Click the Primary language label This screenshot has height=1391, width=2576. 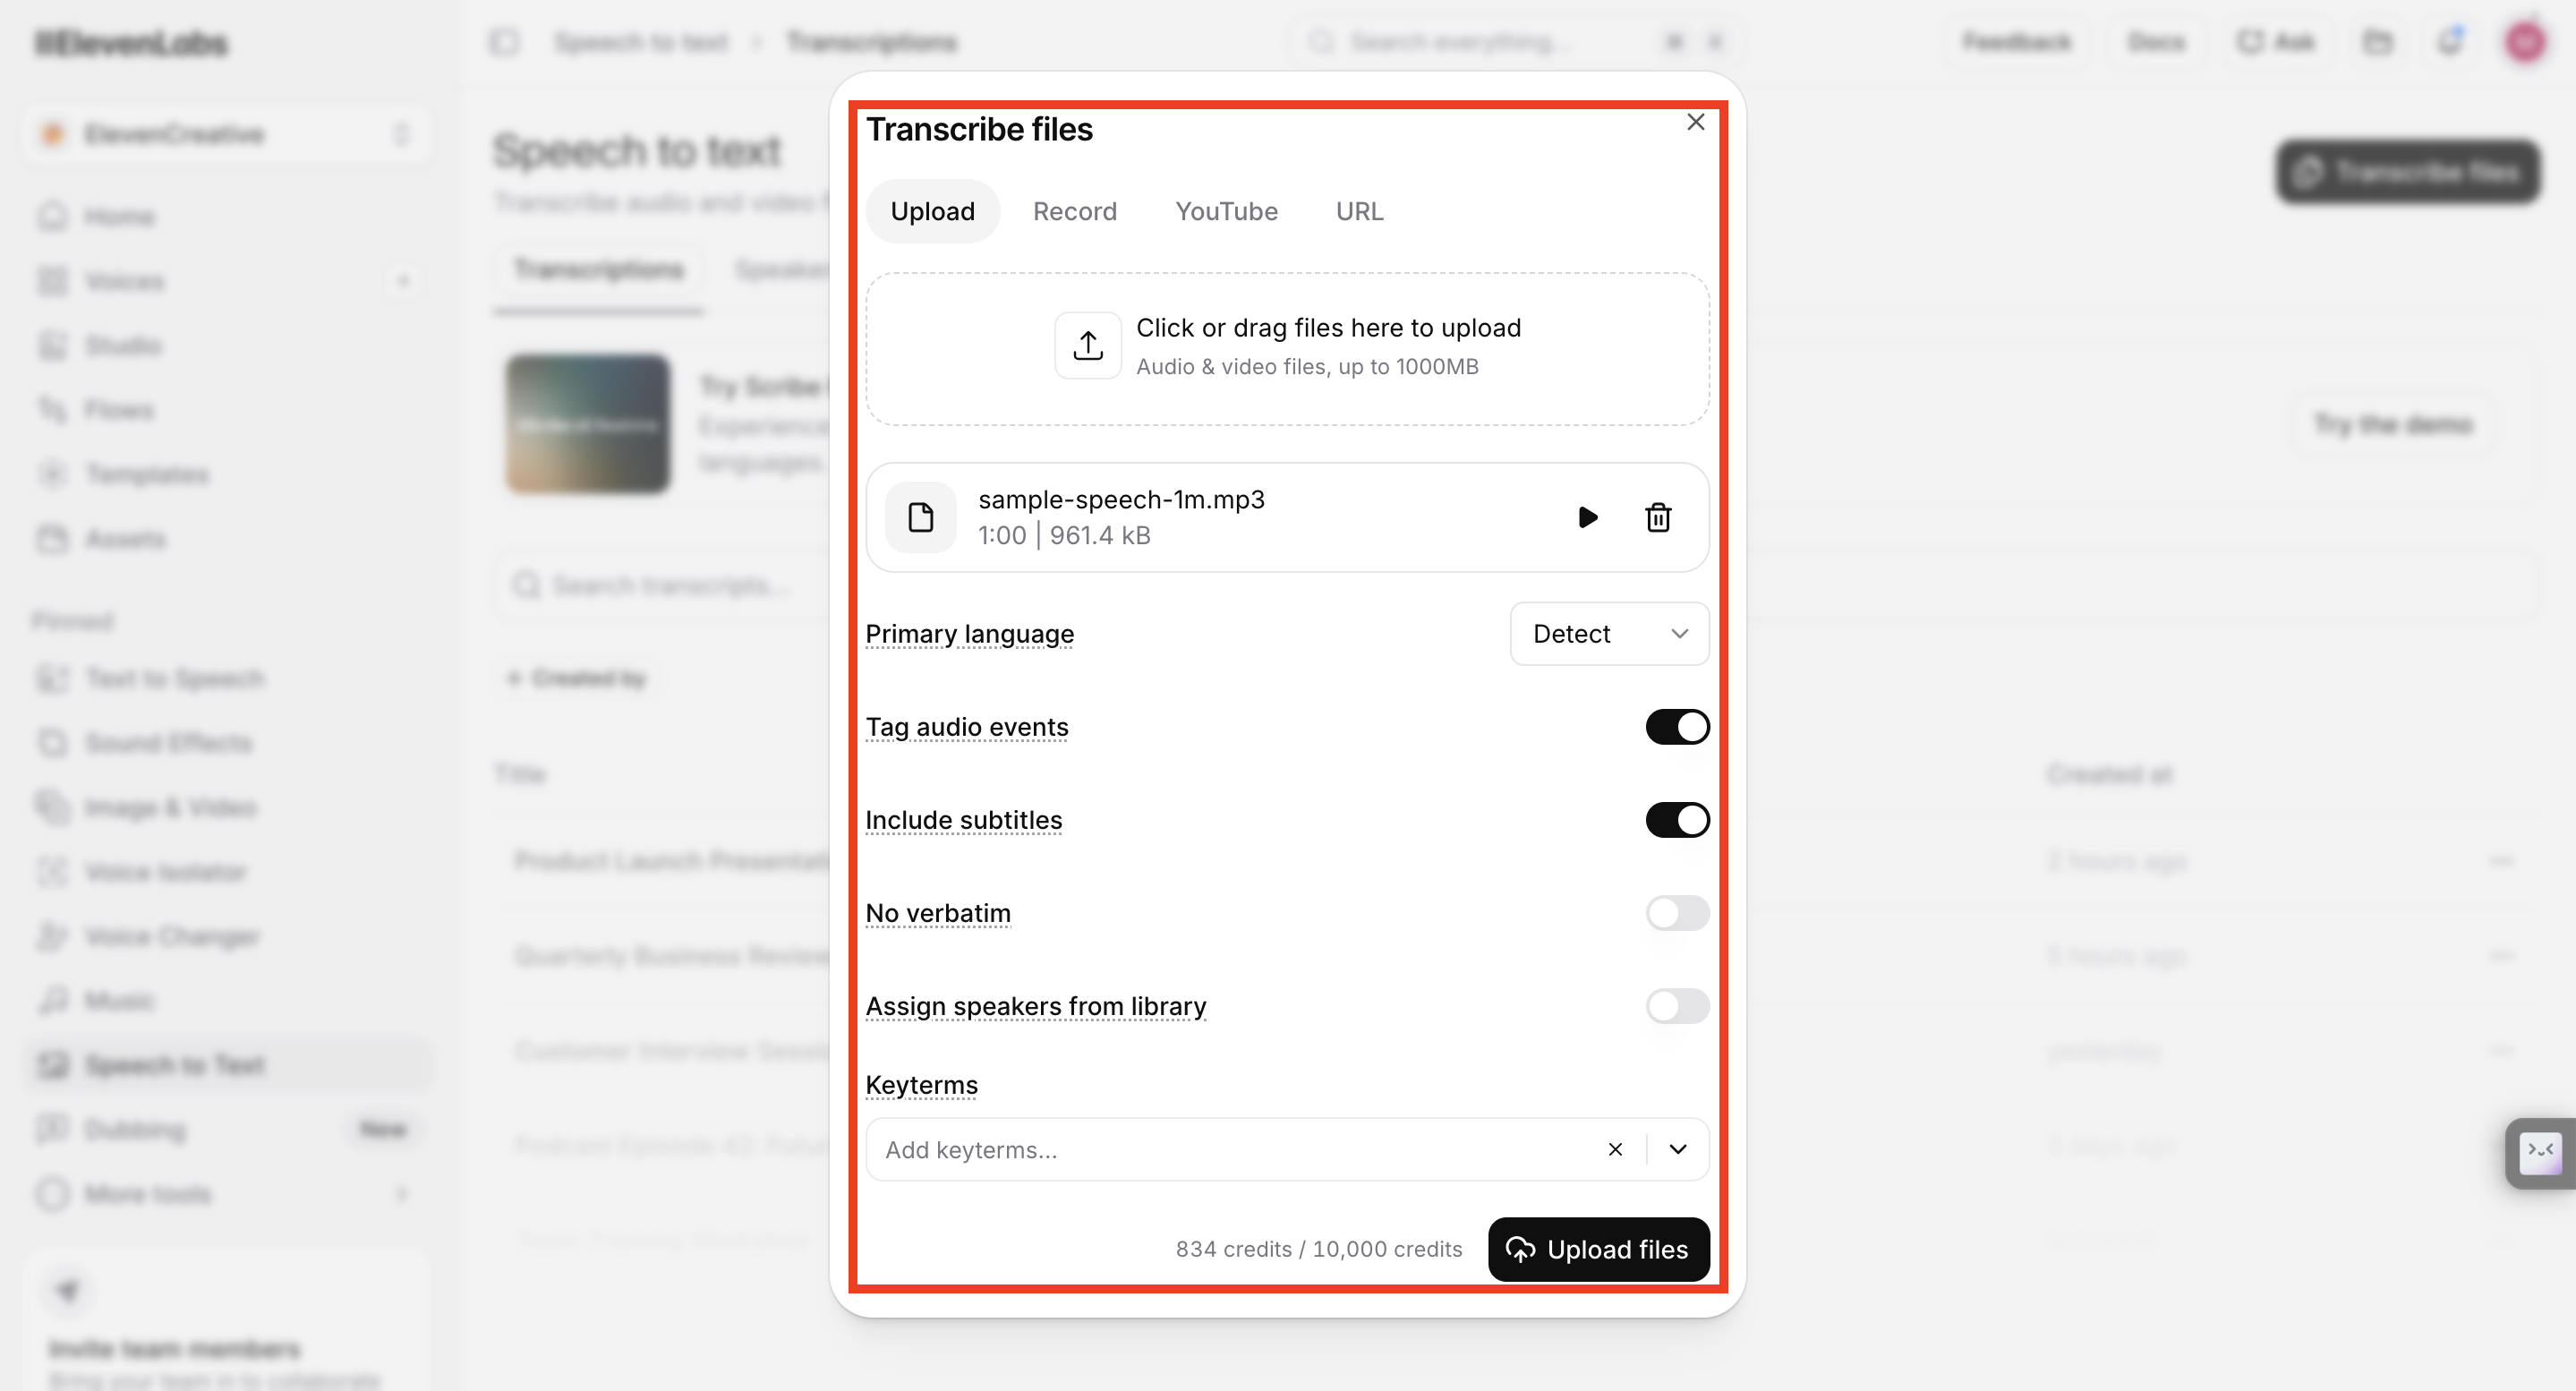pos(969,633)
